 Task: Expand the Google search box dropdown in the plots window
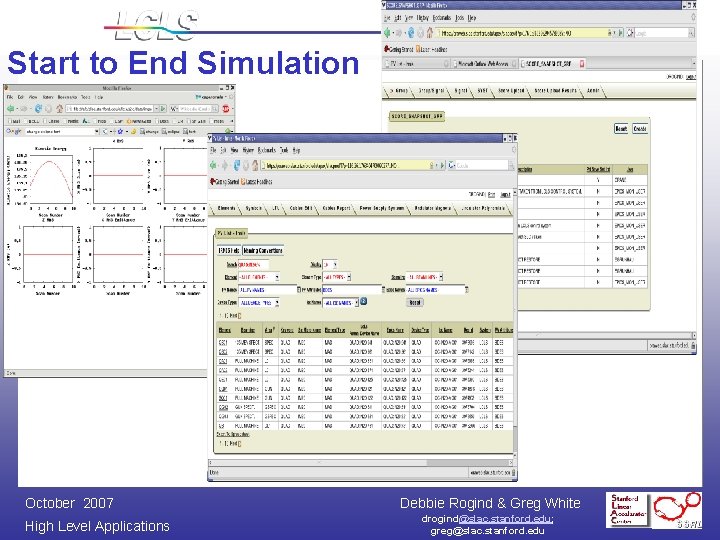(96, 131)
